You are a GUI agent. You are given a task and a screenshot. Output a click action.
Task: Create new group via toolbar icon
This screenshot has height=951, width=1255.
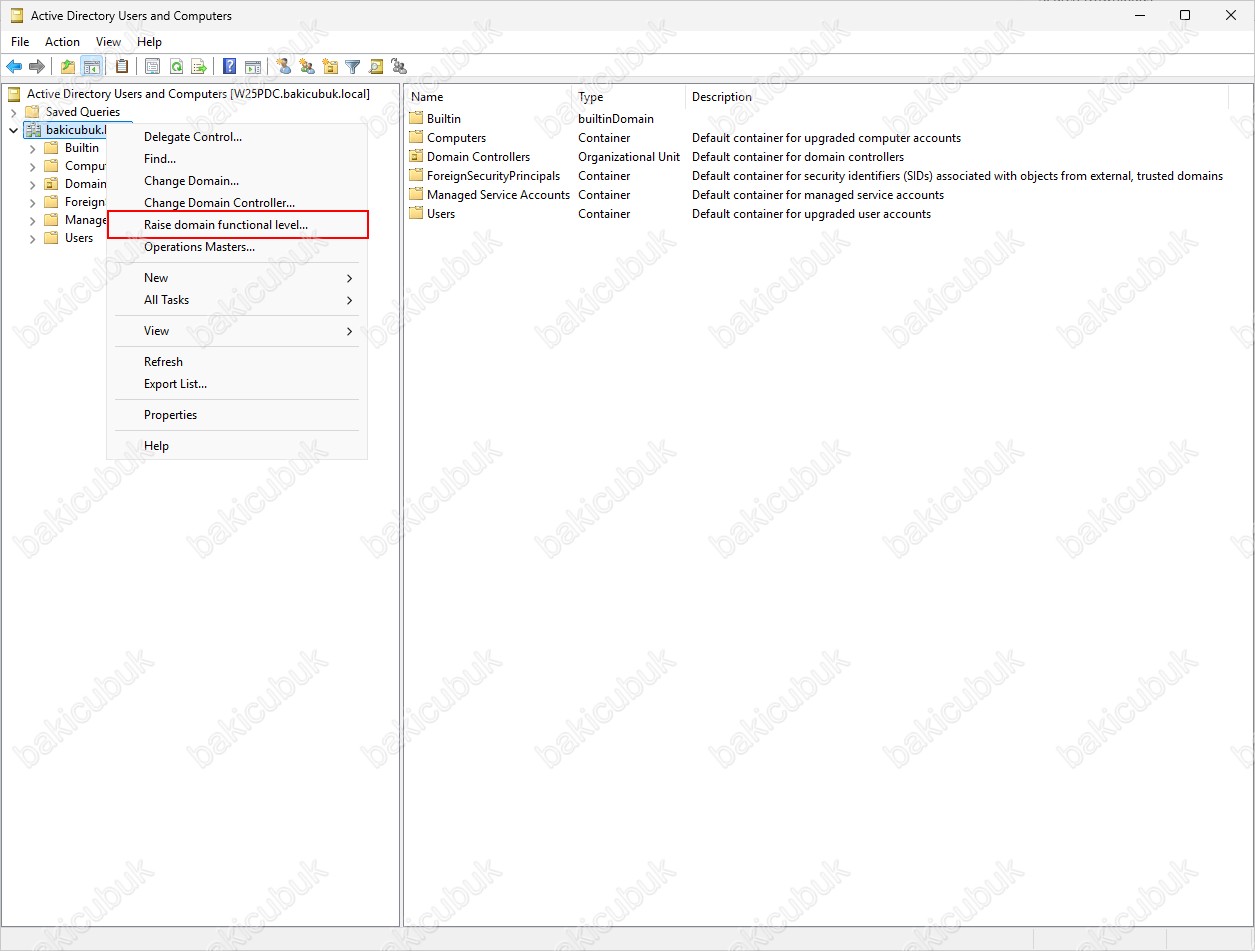point(307,67)
